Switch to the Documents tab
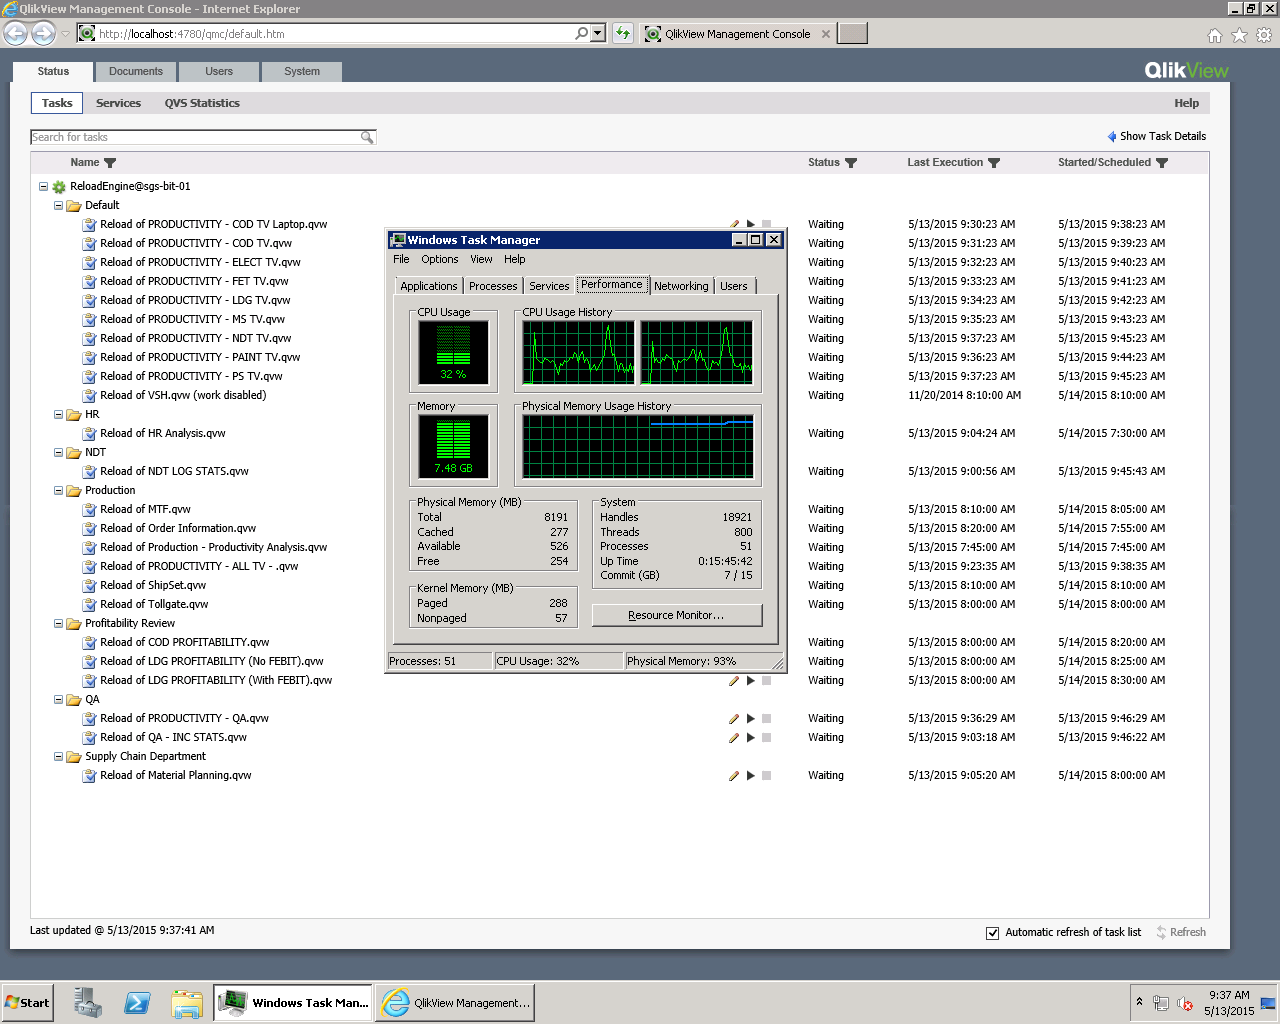The width and height of the screenshot is (1280, 1024). tap(136, 72)
